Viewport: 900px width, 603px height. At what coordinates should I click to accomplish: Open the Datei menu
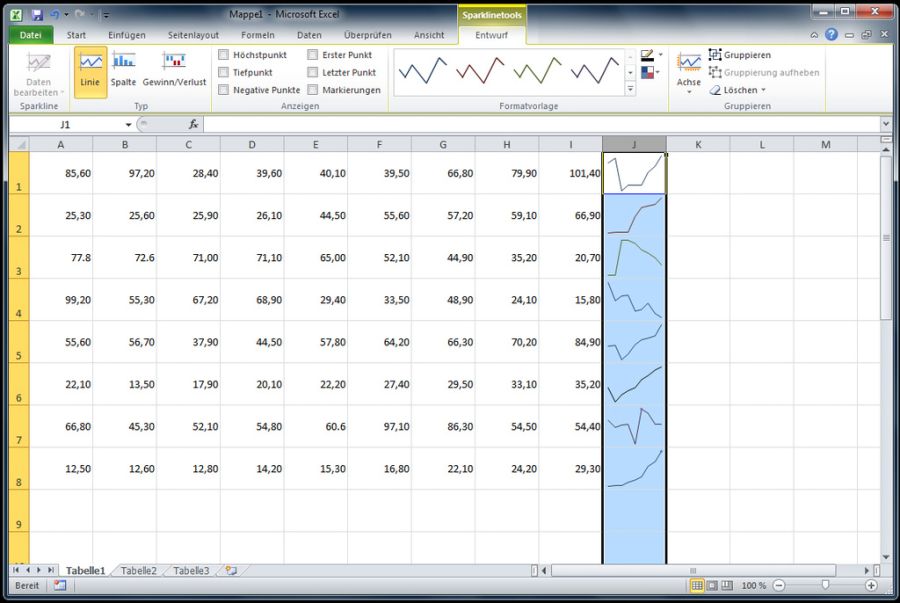pos(29,34)
